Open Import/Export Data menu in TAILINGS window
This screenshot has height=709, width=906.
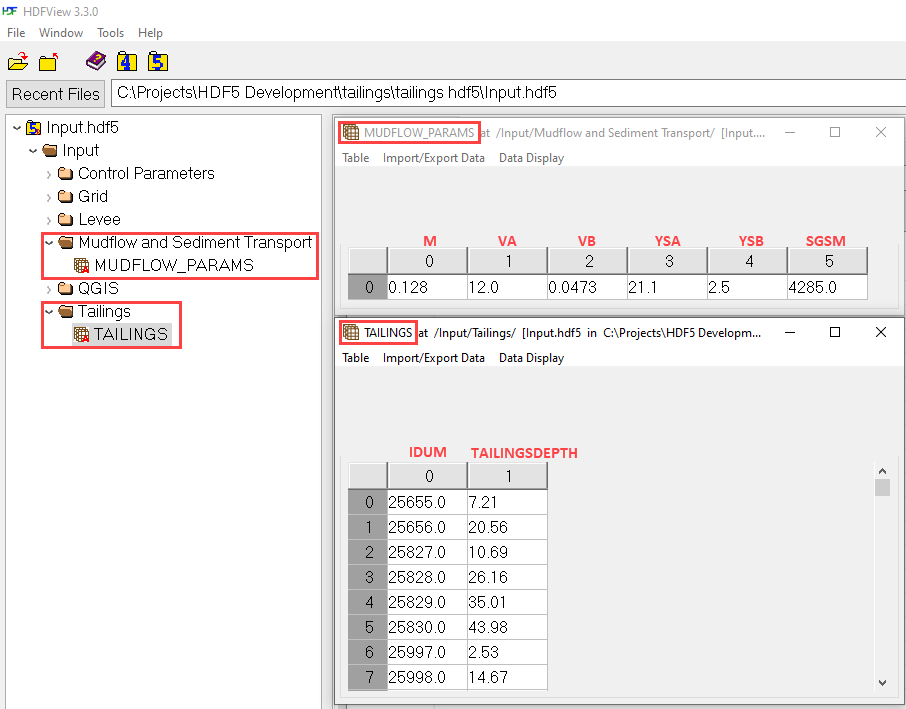click(433, 358)
